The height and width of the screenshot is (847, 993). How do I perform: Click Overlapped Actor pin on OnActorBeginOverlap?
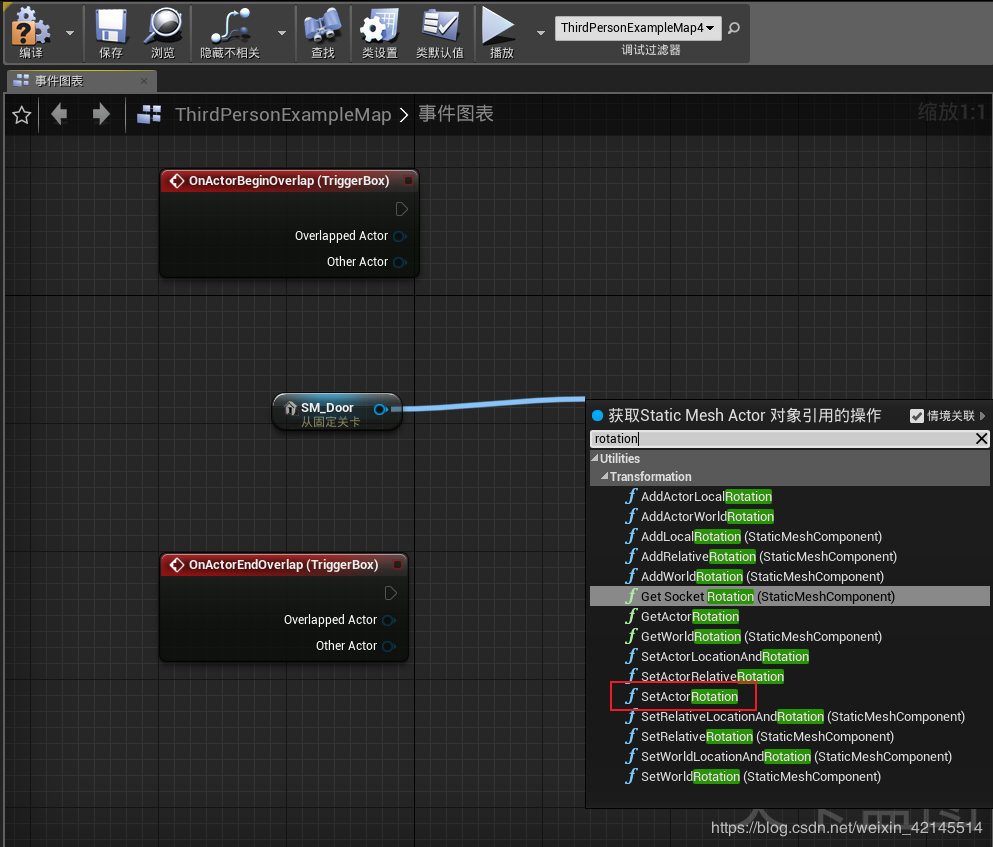point(399,236)
